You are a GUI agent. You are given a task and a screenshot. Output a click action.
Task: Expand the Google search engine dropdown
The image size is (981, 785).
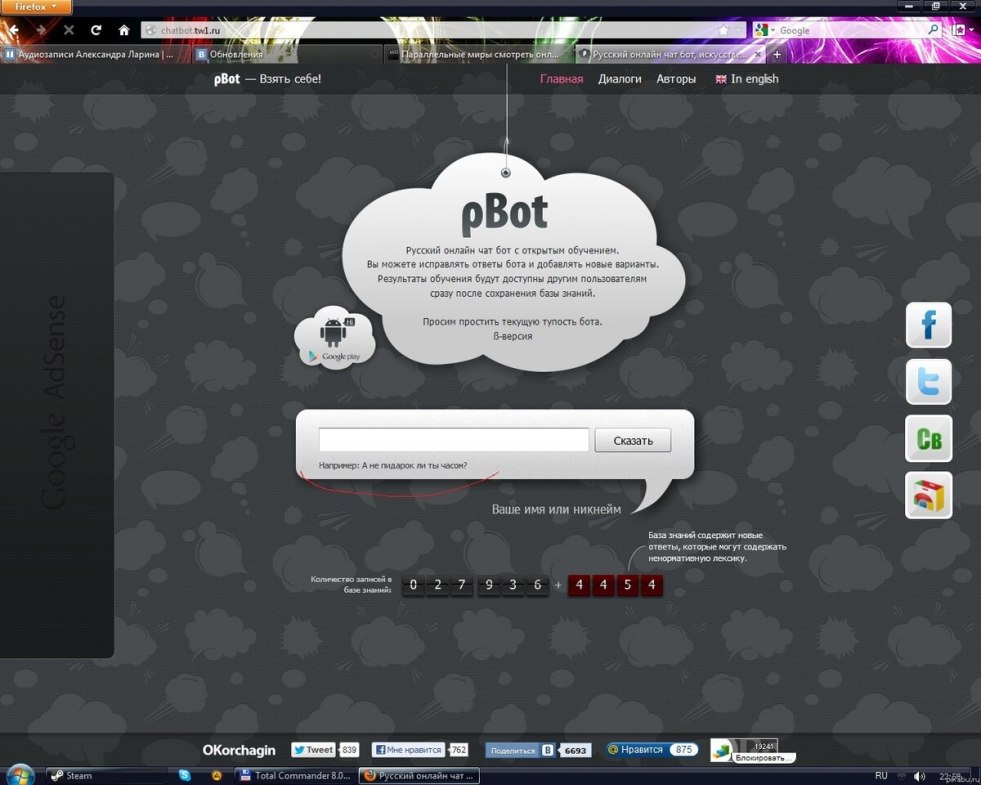tap(766, 31)
